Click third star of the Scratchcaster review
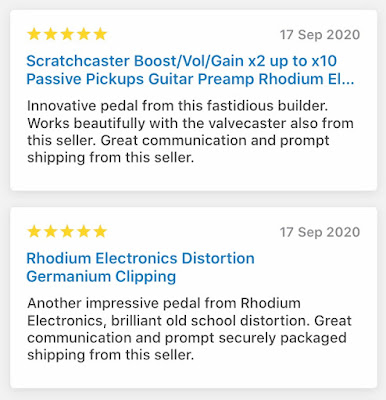 [67, 34]
